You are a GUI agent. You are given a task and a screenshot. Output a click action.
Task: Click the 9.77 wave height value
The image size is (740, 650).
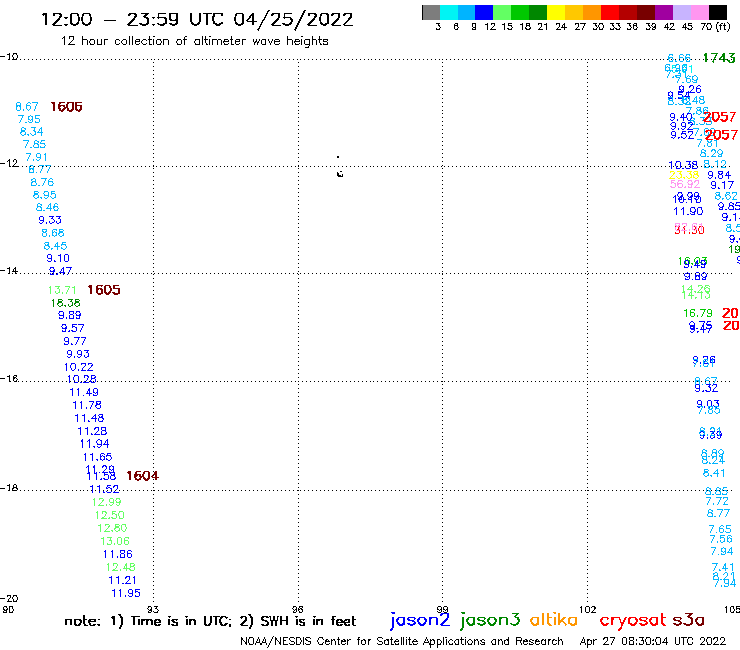pyautogui.click(x=75, y=341)
